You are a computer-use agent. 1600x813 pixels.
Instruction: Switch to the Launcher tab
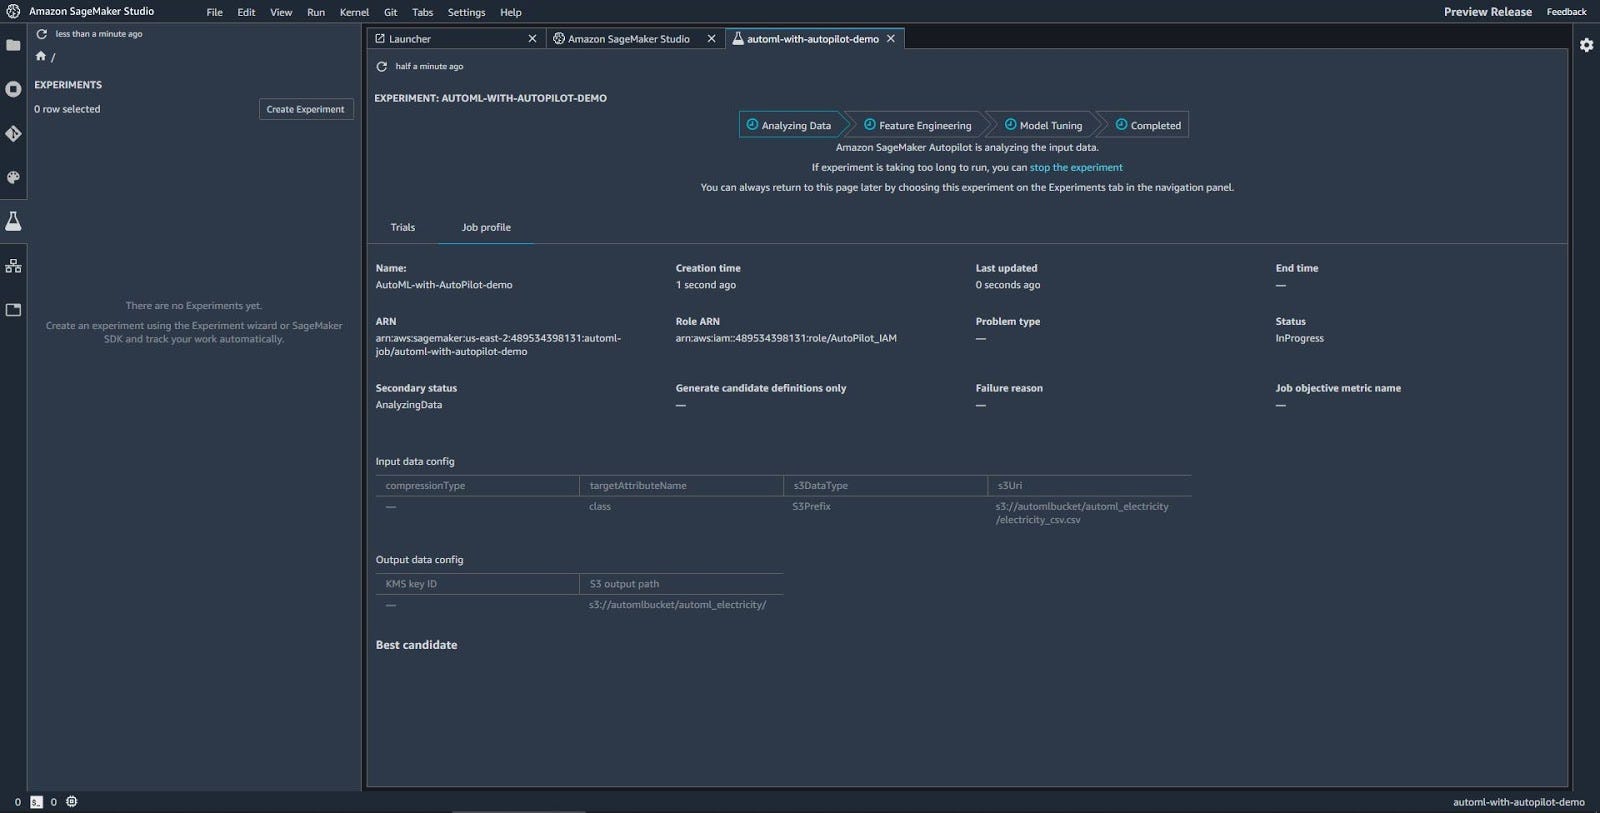(455, 39)
